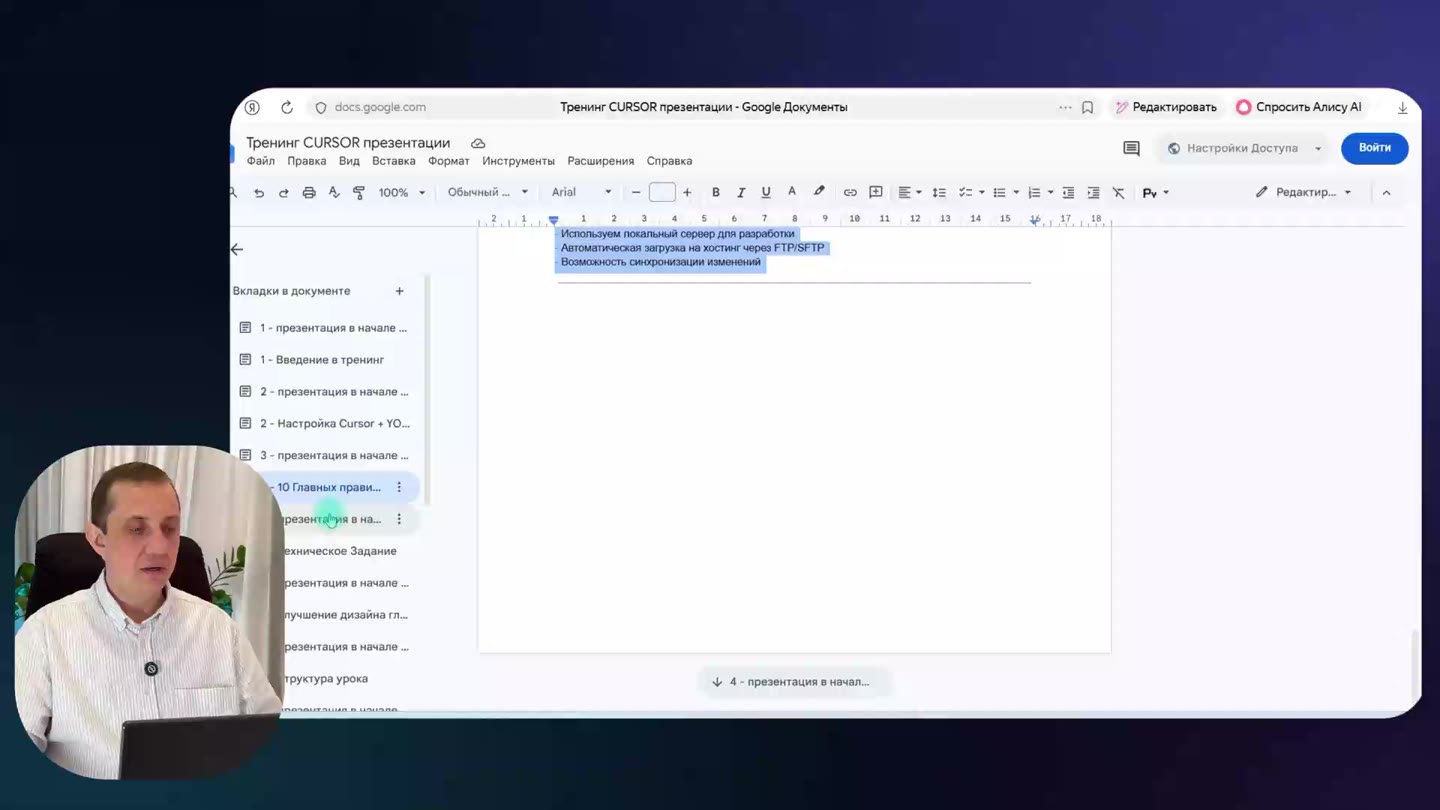This screenshot has height=810, width=1440.
Task: Increase font size with the plus button
Action: pos(687,193)
